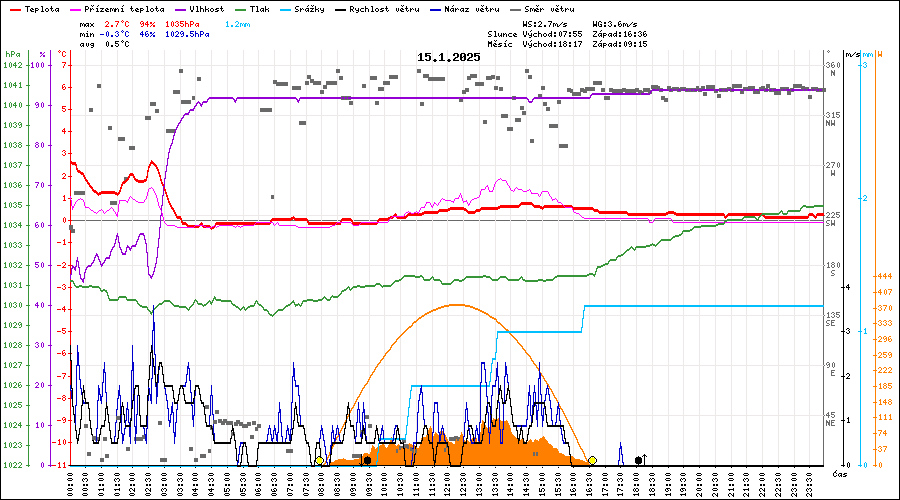Viewport: 900px width, 500px height.
Task: Click the yellow sunset marker on the timeline
Action: point(592,460)
